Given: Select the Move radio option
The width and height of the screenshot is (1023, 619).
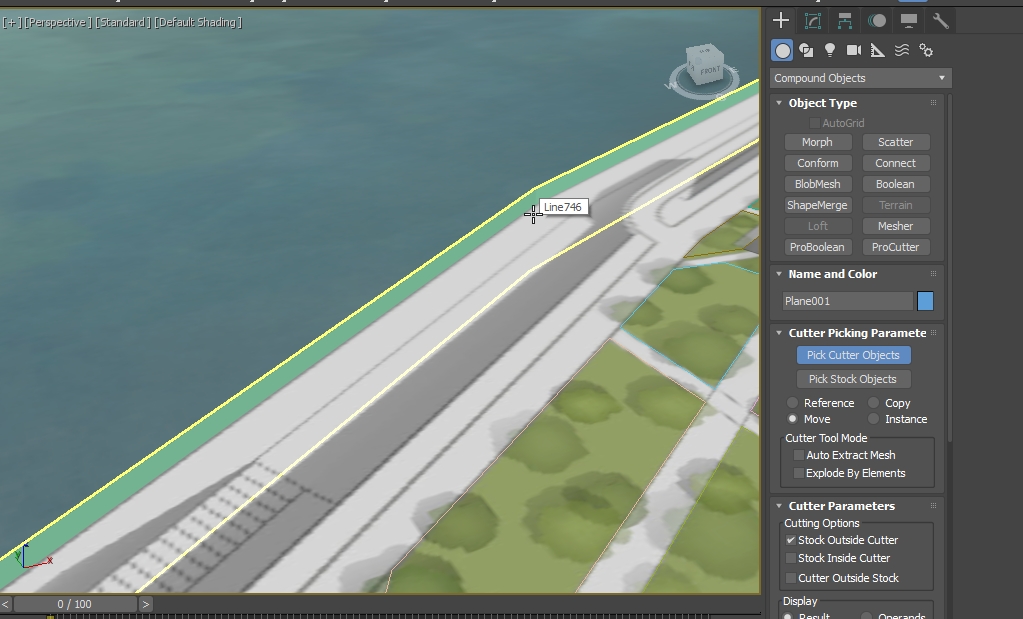Looking at the screenshot, I should click(x=792, y=419).
